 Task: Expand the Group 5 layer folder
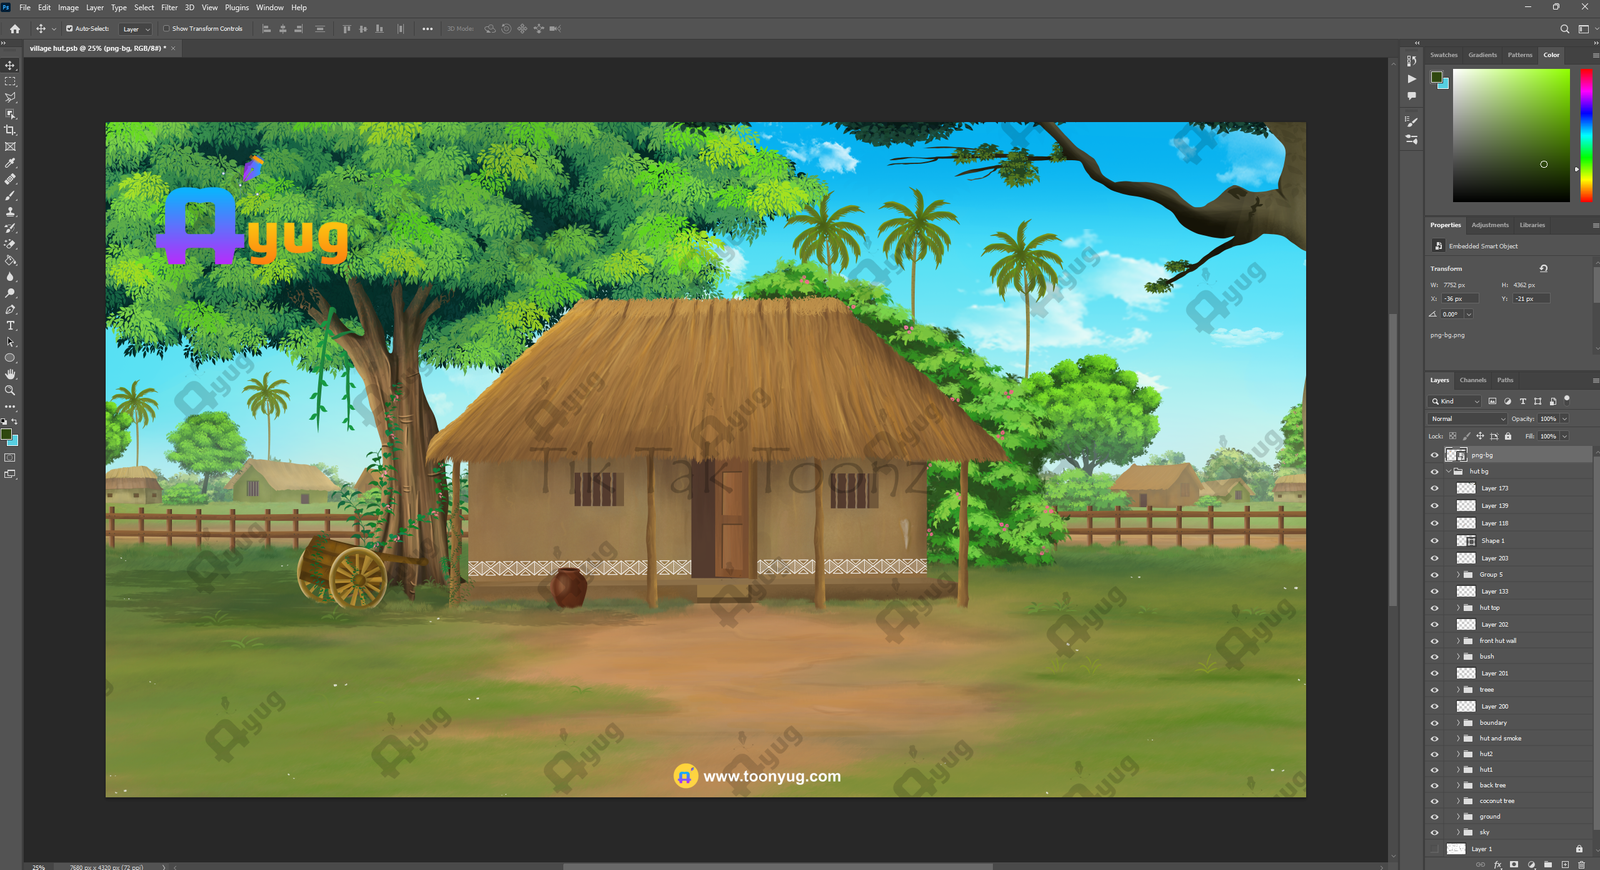(1457, 575)
